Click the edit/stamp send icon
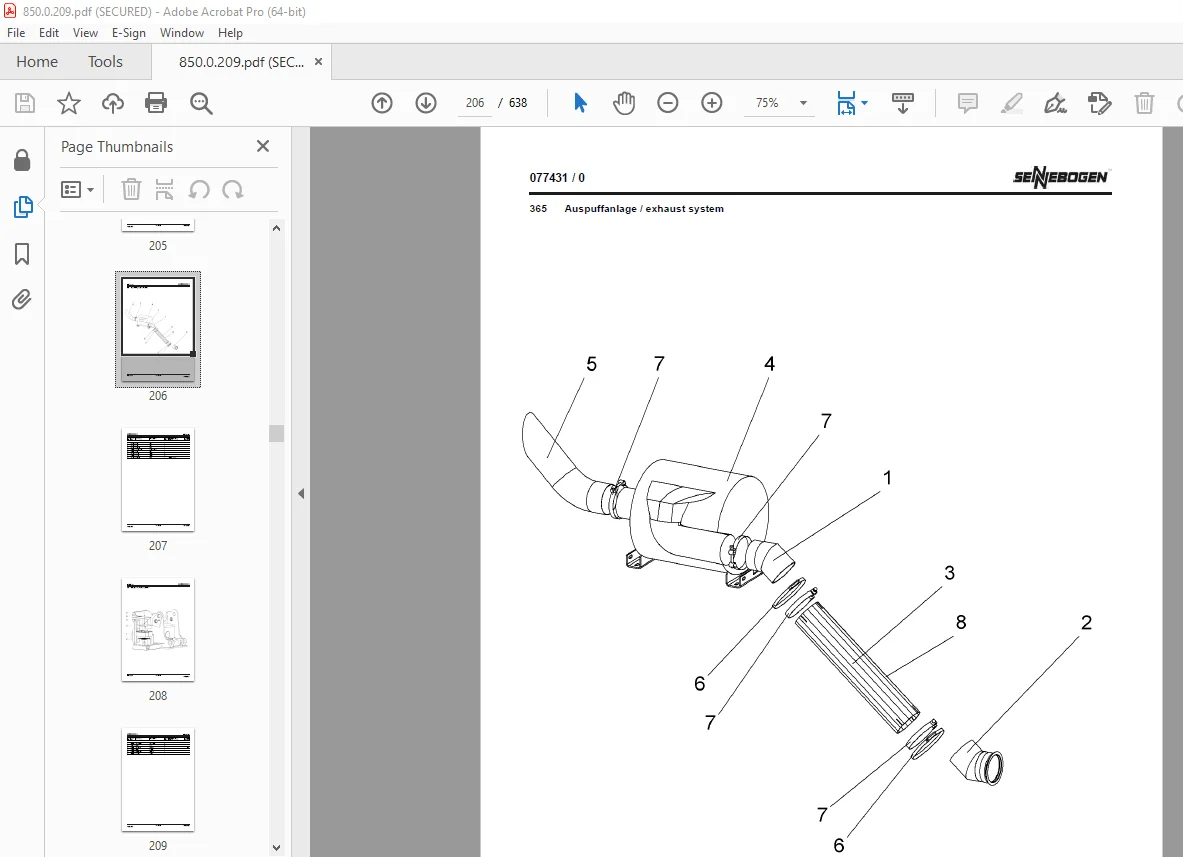This screenshot has height=857, width=1183. click(1099, 103)
